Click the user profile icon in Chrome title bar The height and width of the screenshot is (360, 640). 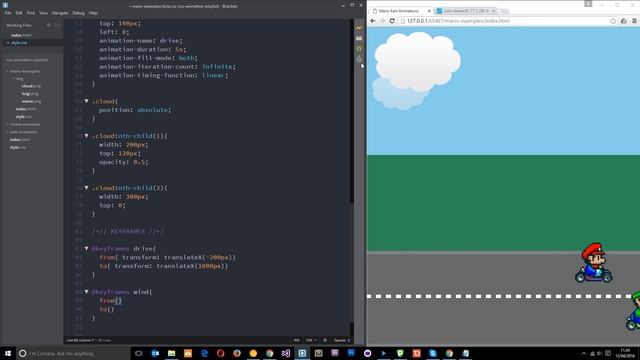point(588,4)
